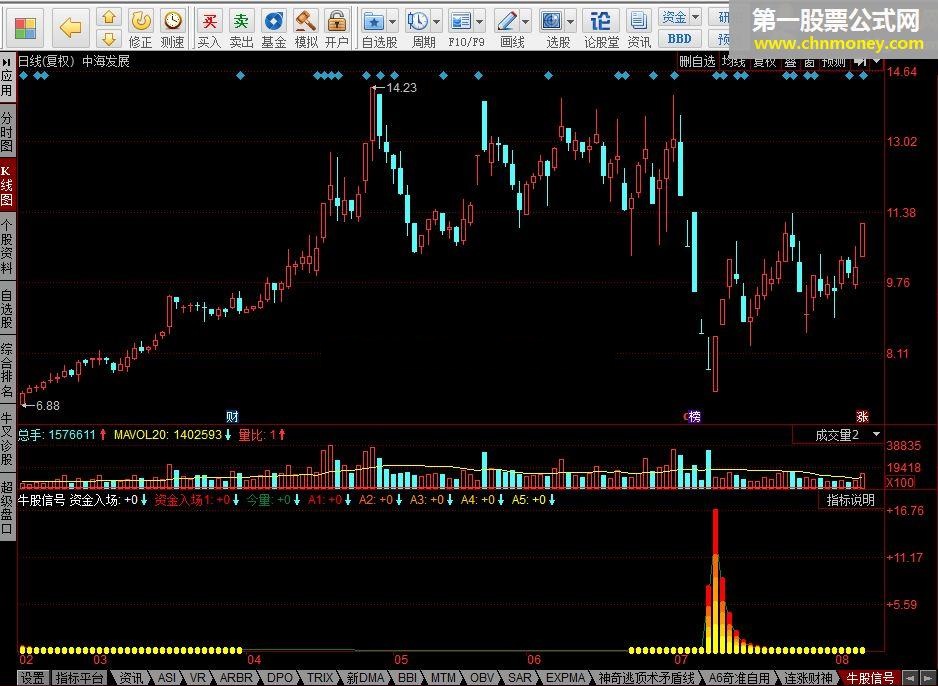This screenshot has height=686, width=938.
Task: Toggle 复权 price adjustment
Action: 765,61
